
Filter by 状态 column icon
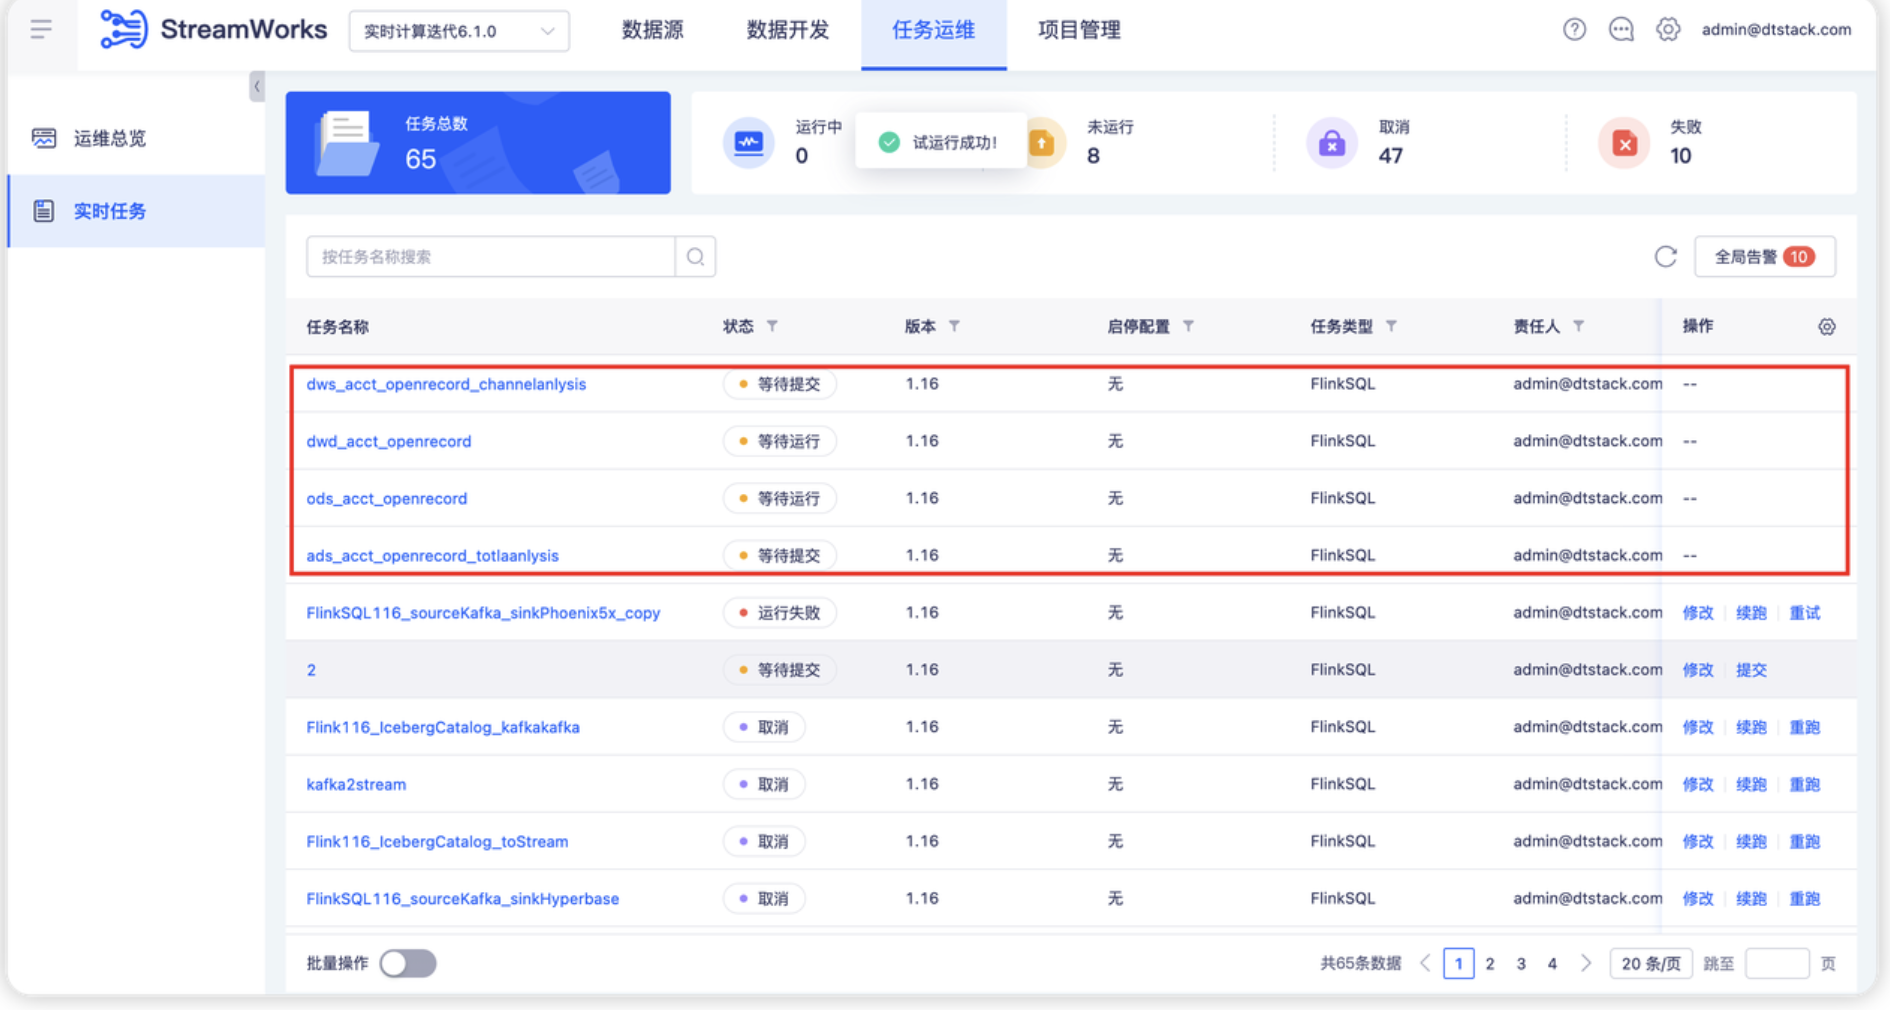[772, 326]
